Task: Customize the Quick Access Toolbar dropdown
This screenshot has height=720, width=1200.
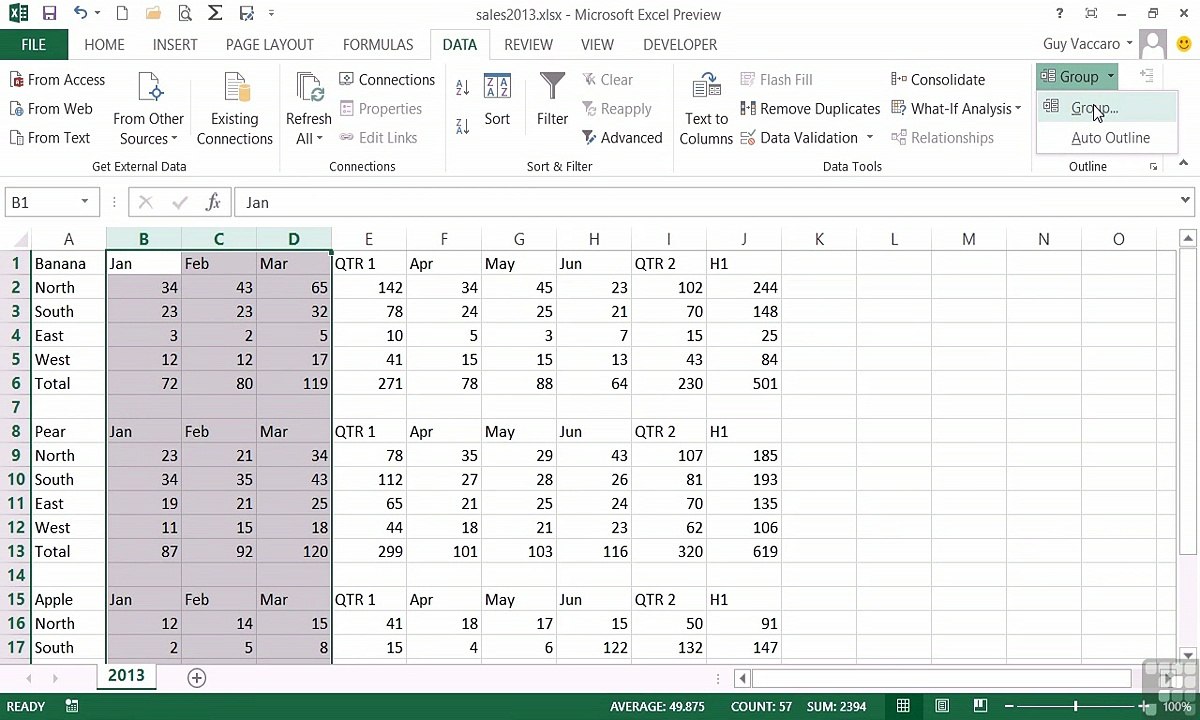Action: pos(271,14)
